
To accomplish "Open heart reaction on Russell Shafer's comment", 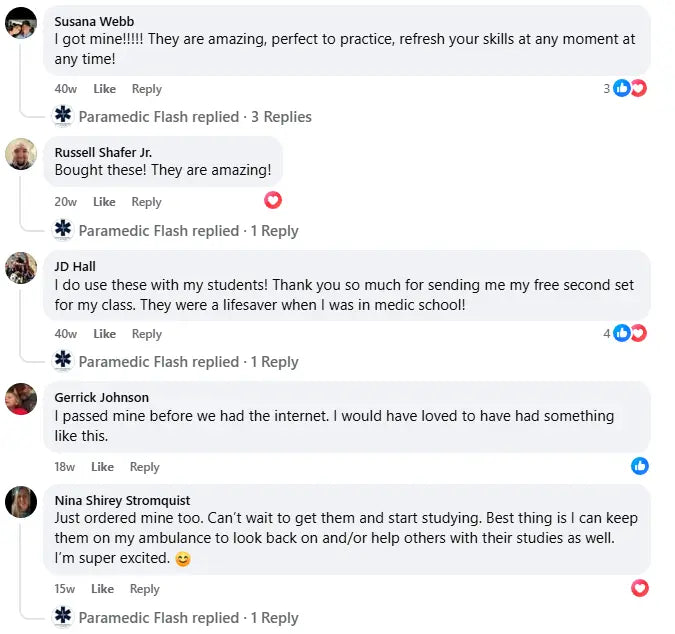I will pyautogui.click(x=273, y=200).
